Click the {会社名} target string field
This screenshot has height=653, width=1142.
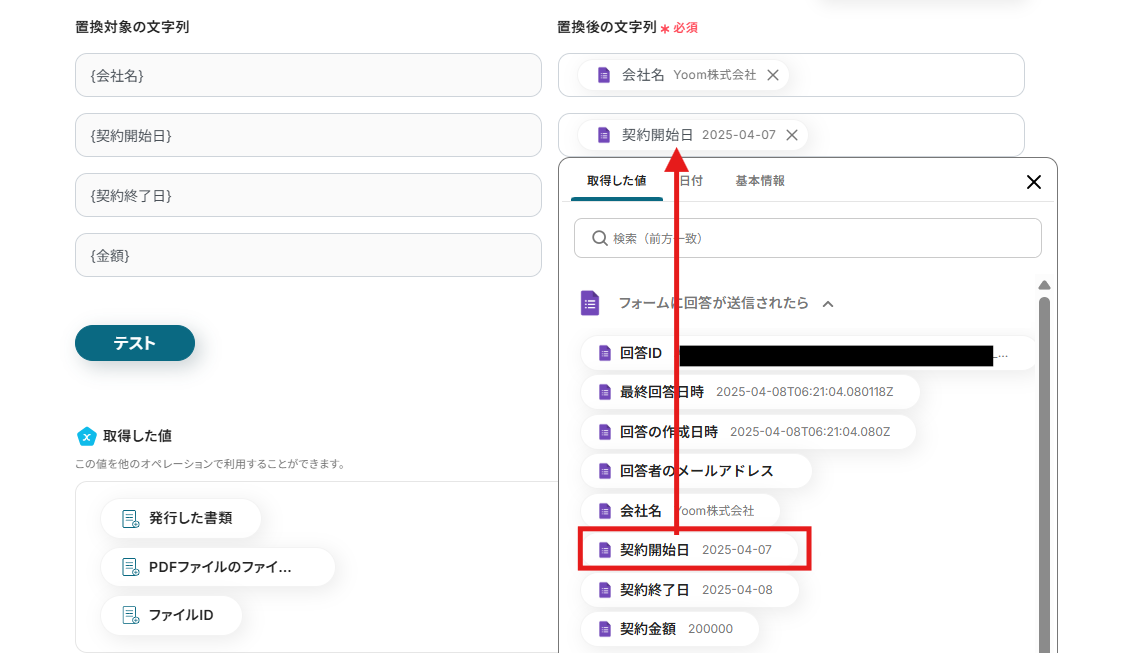(308, 75)
